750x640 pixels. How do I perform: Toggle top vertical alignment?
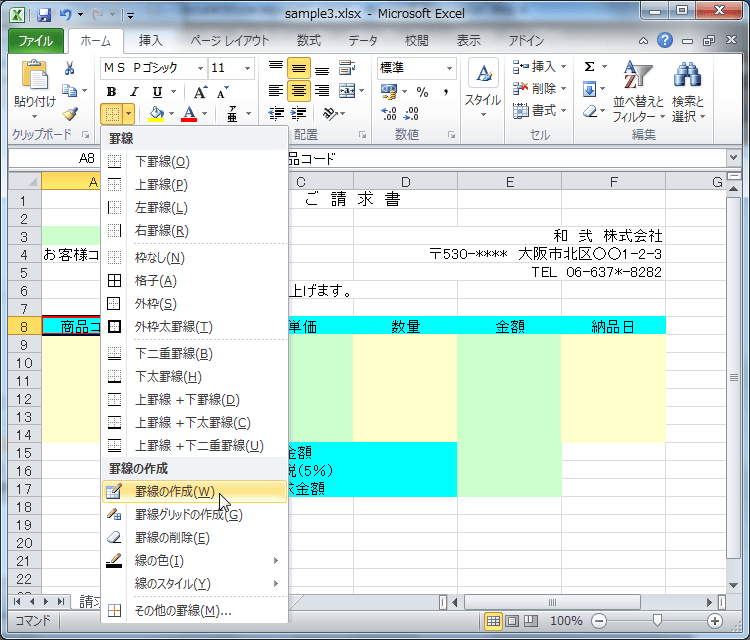pyautogui.click(x=276, y=68)
